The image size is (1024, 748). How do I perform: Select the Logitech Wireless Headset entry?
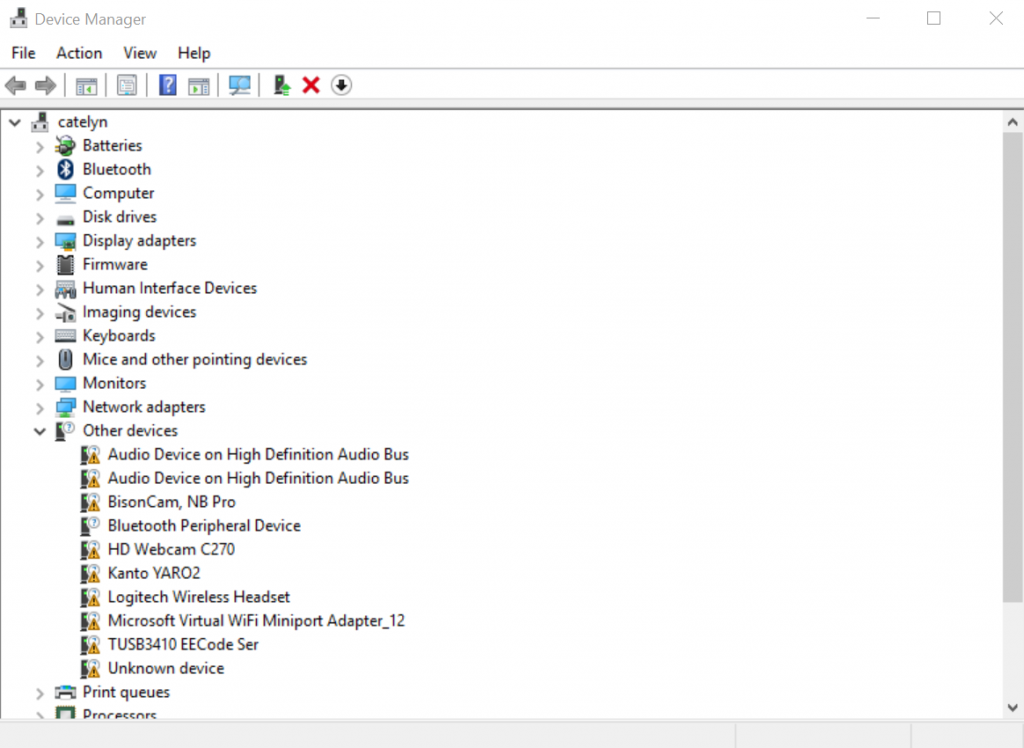198,597
